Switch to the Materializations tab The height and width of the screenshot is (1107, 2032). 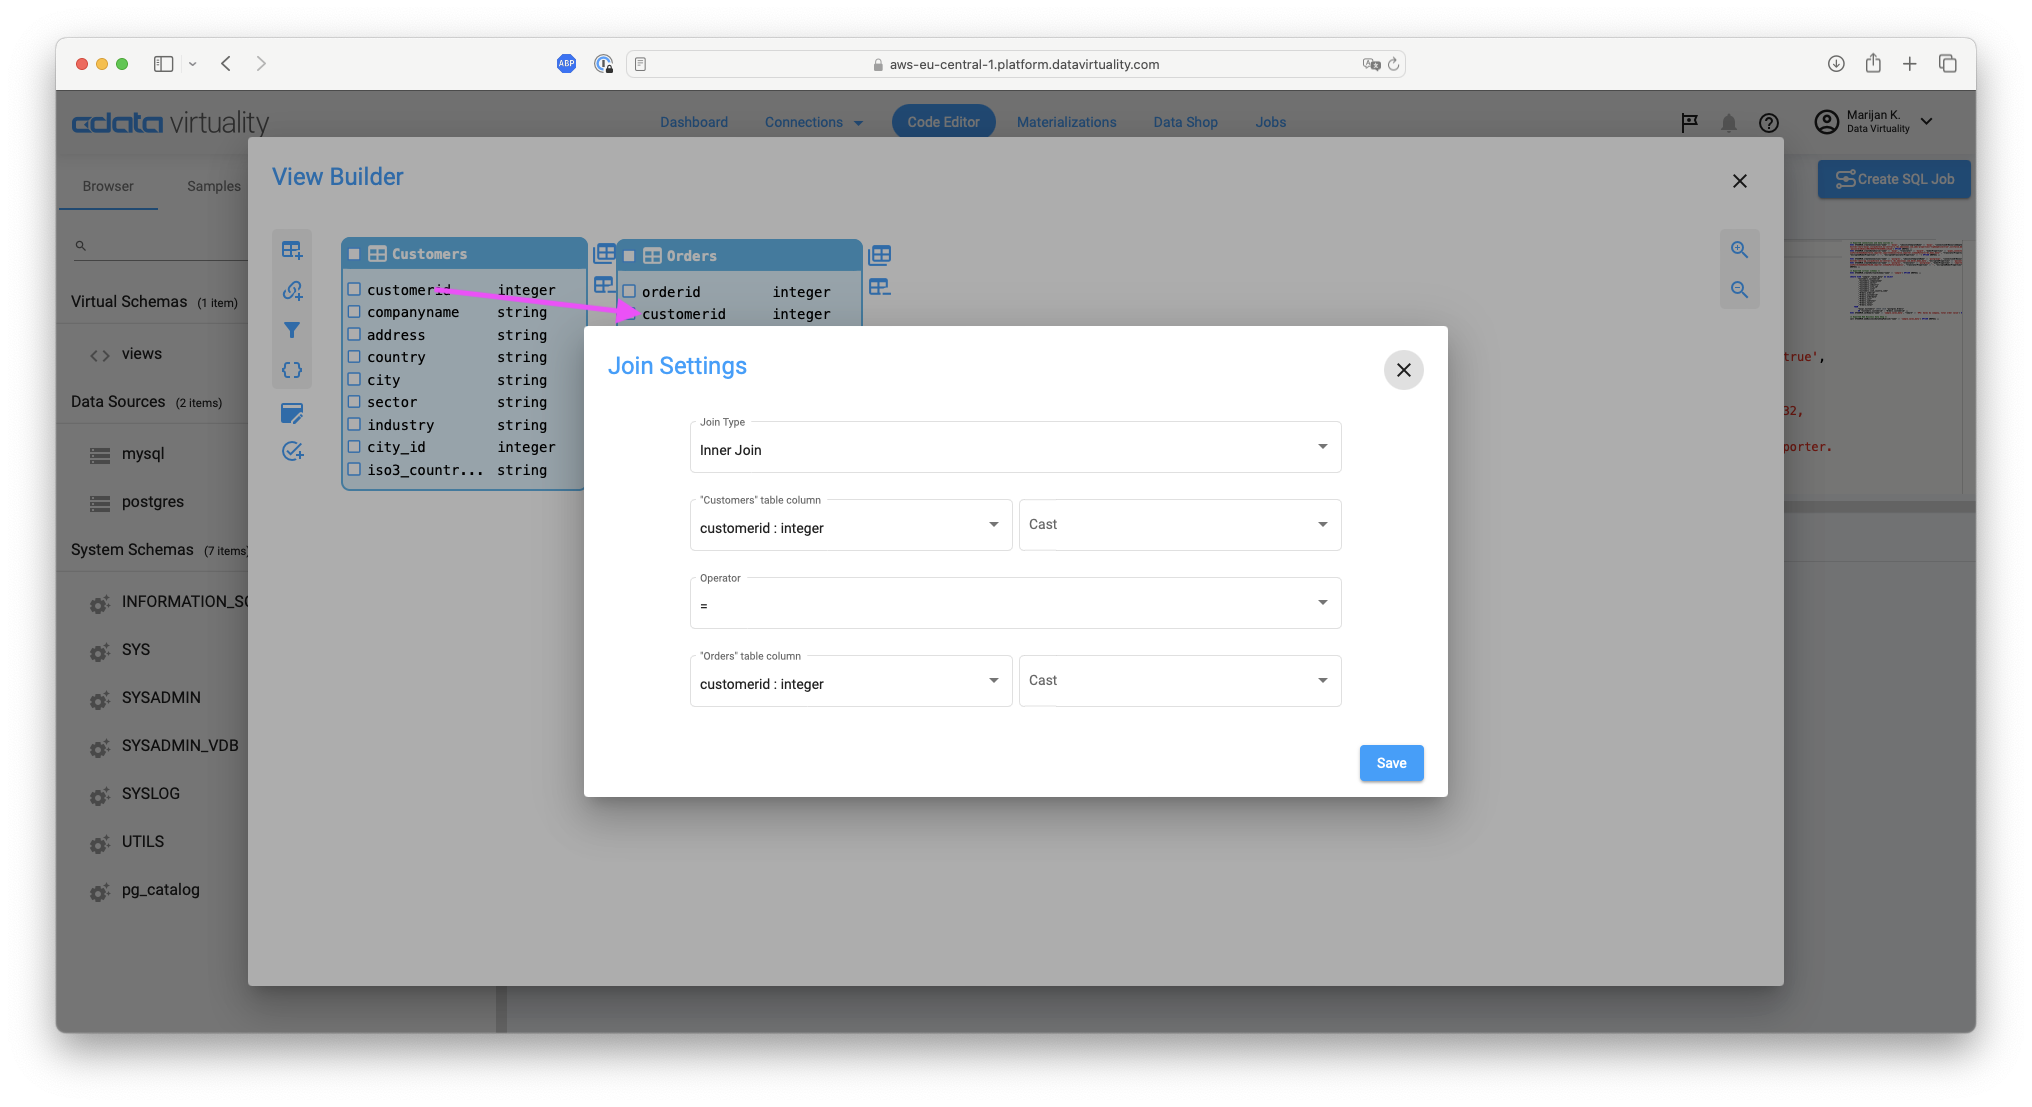[1066, 122]
